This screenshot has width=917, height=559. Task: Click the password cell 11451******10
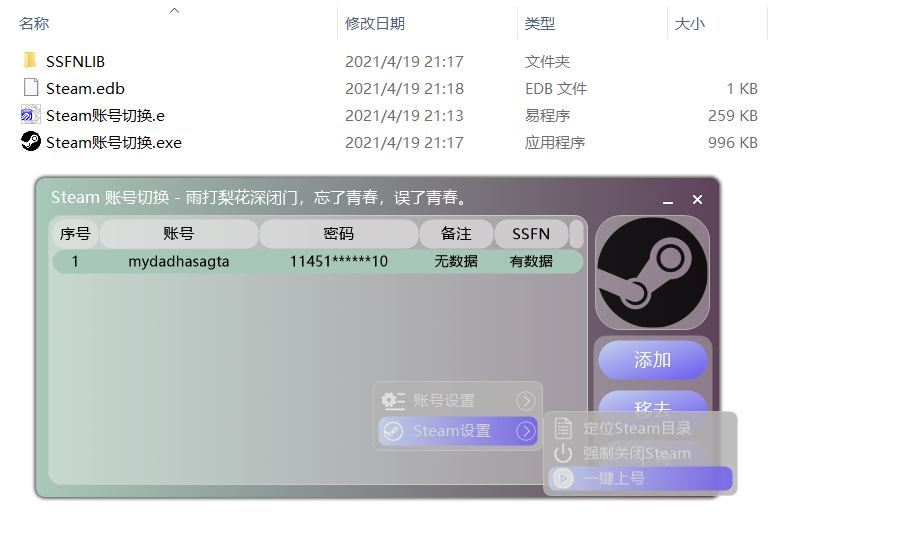tap(339, 261)
